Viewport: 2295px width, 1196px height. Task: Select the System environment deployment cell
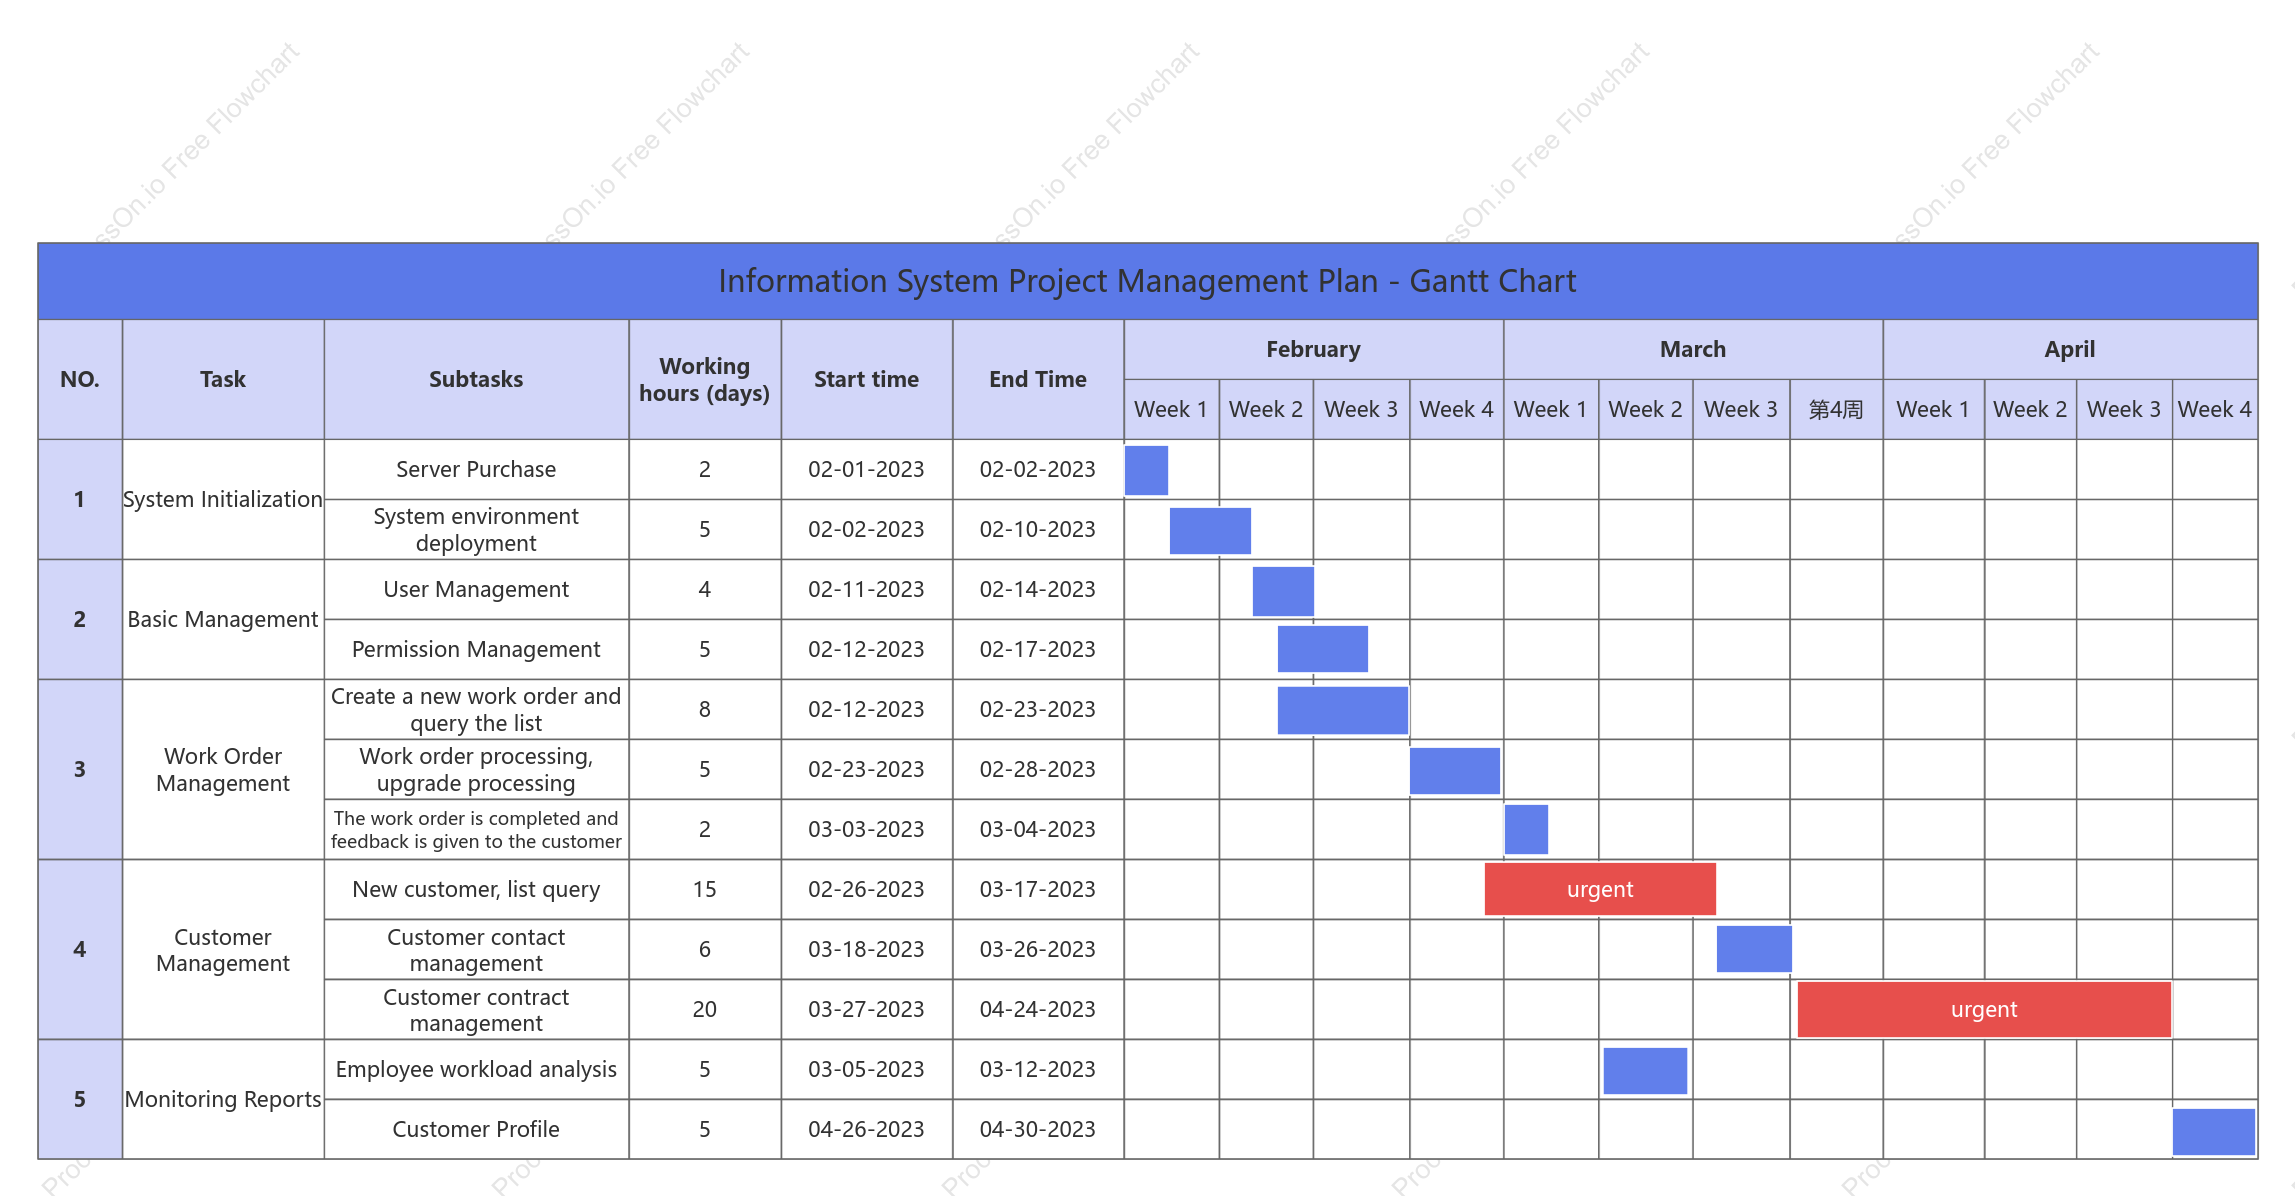click(x=476, y=529)
